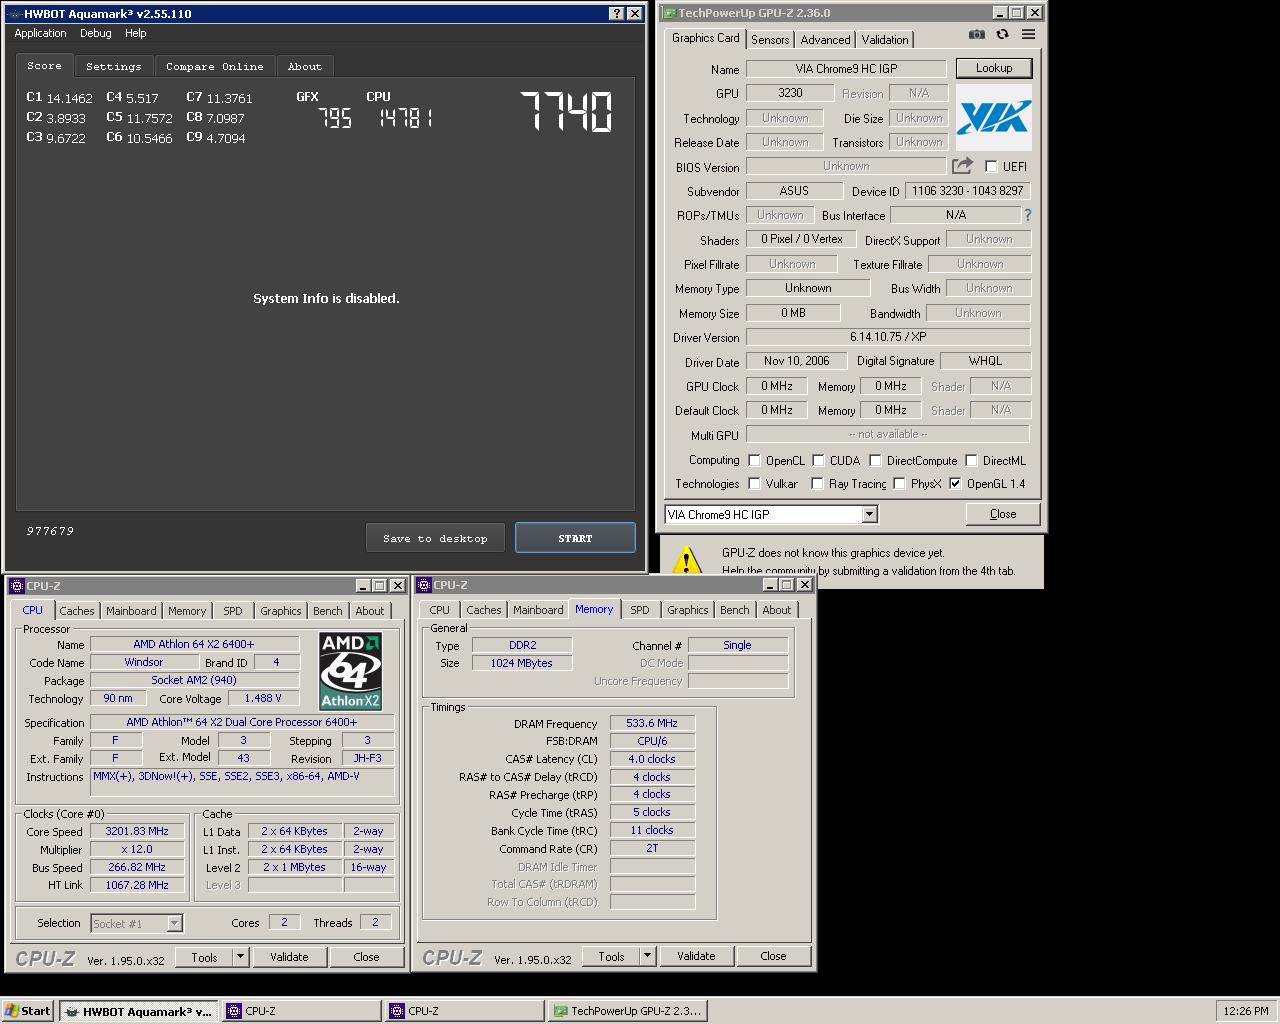Viewport: 1280px width, 1024px height.
Task: Toggle the Ray Tracing checkbox
Action: point(817,483)
